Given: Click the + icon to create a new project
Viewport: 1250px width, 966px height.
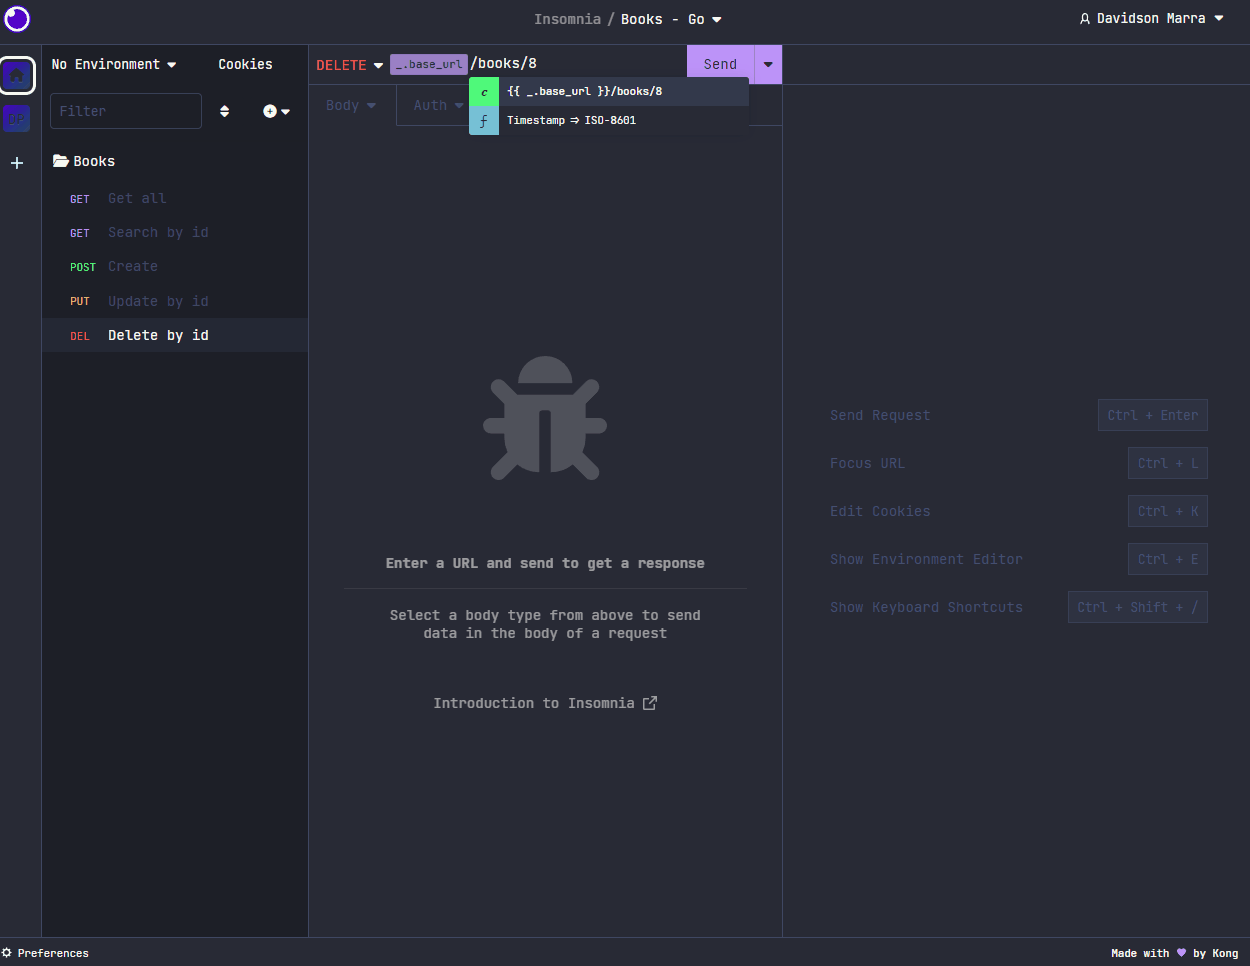Looking at the screenshot, I should (x=17, y=163).
